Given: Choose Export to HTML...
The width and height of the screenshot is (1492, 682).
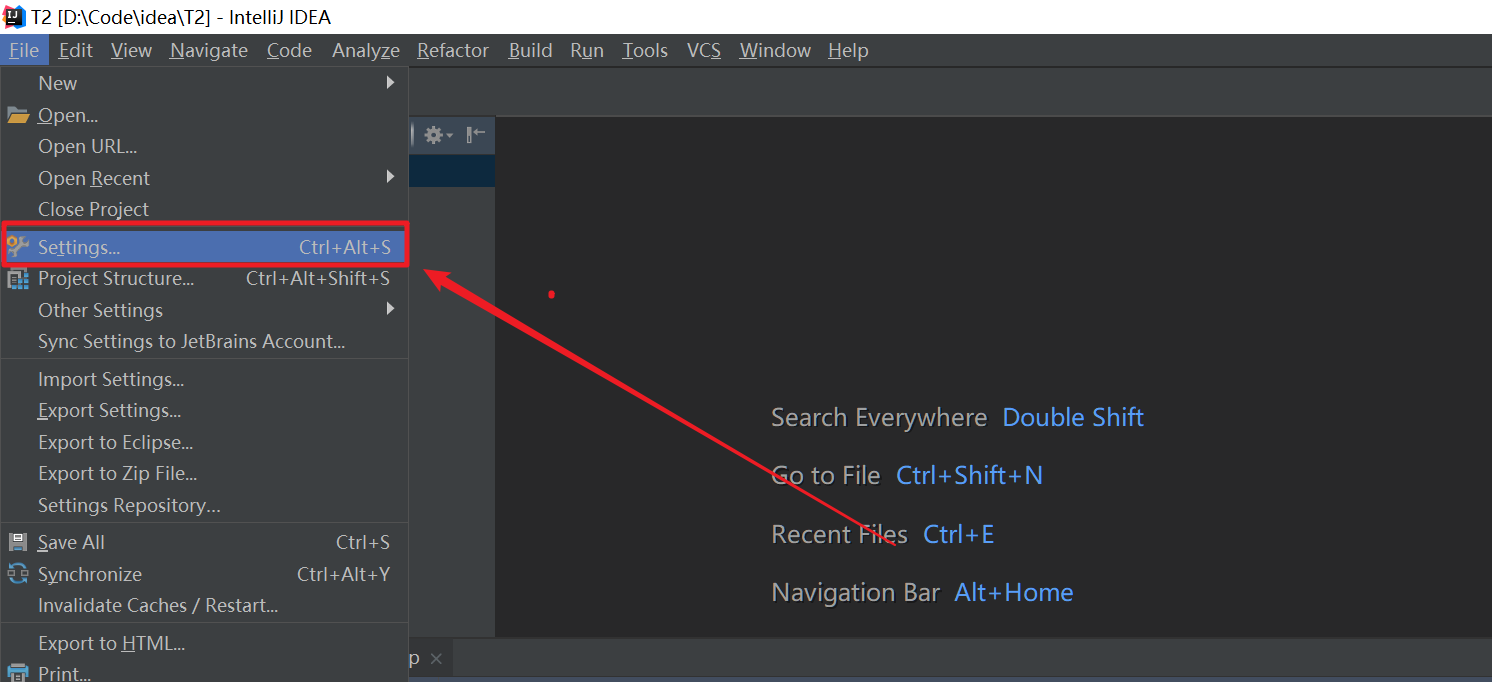Looking at the screenshot, I should point(204,643).
